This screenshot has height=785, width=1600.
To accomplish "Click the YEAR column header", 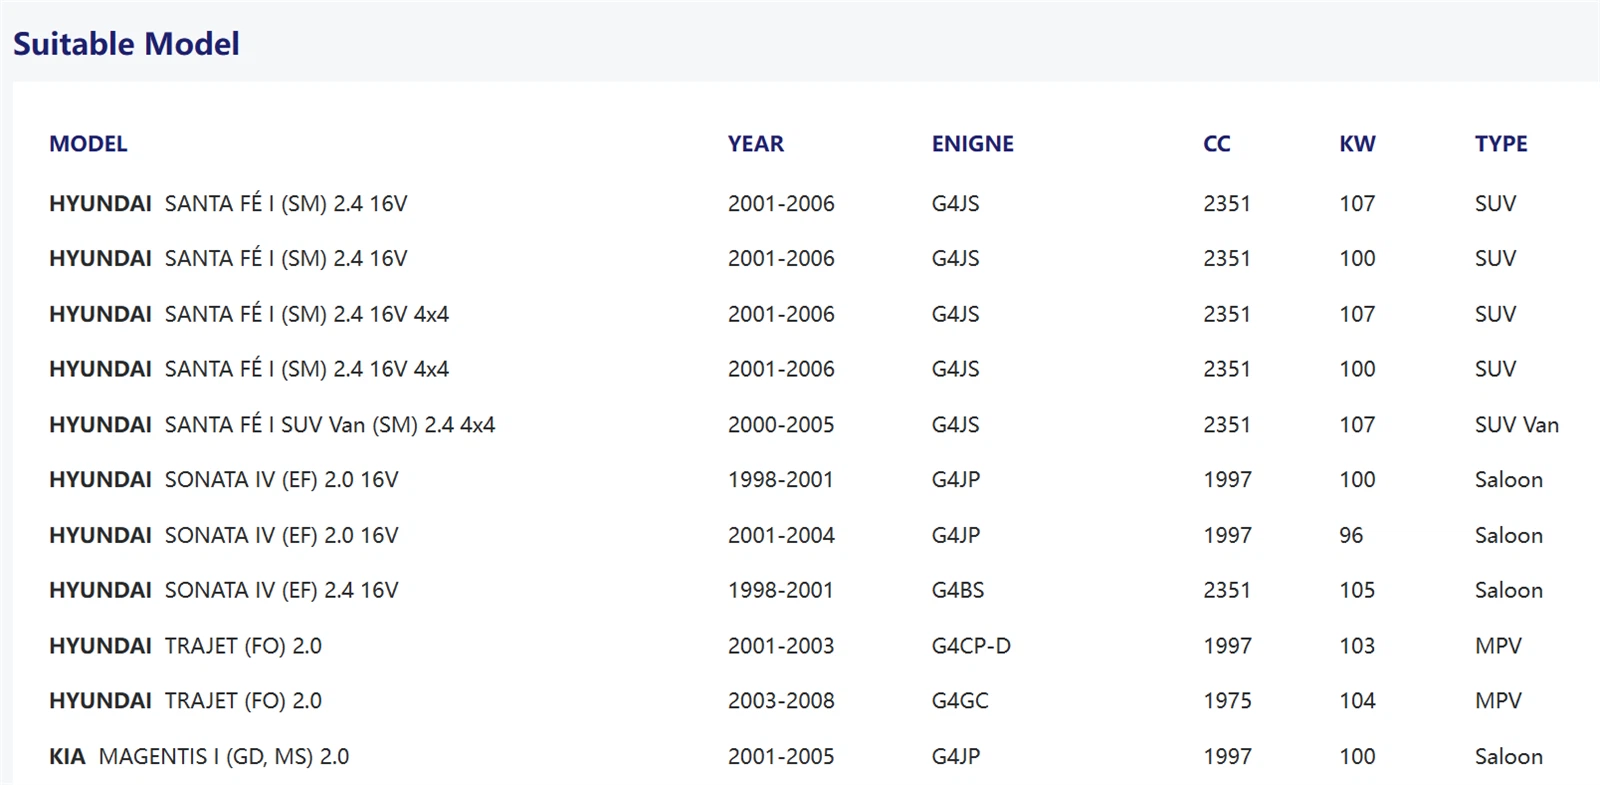I will [x=756, y=144].
